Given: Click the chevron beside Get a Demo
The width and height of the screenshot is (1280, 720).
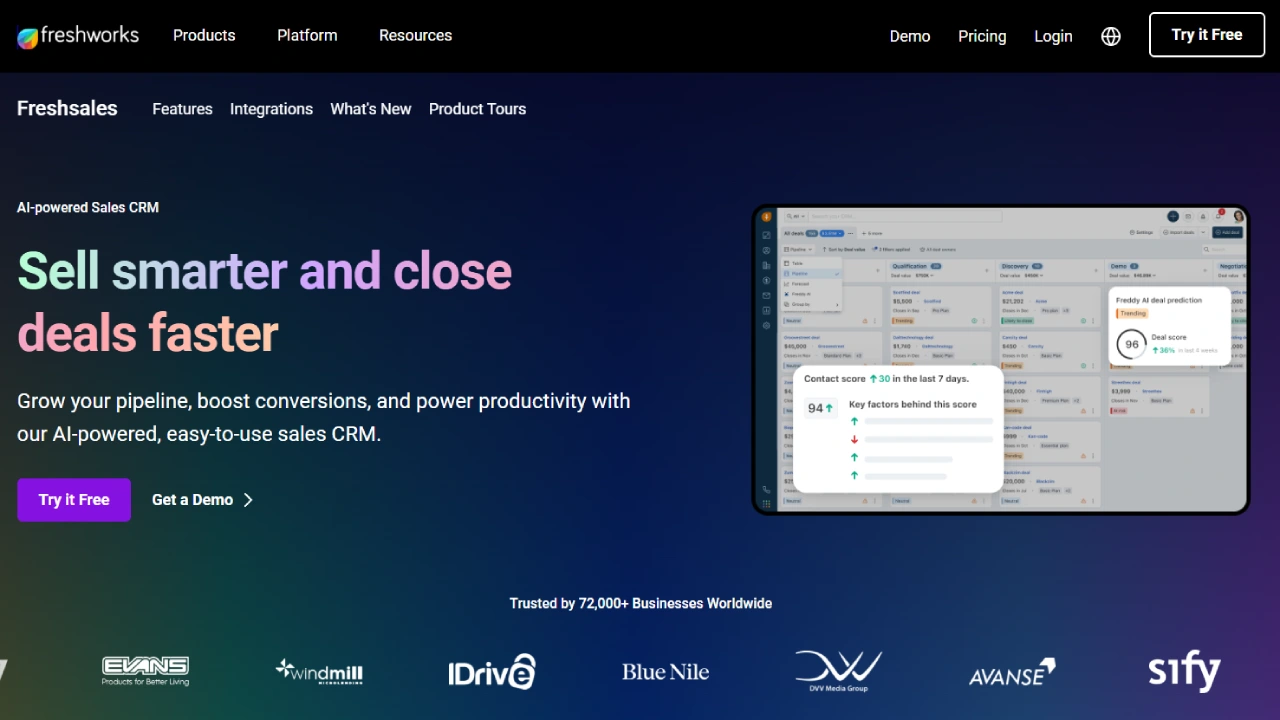Looking at the screenshot, I should [x=248, y=500].
